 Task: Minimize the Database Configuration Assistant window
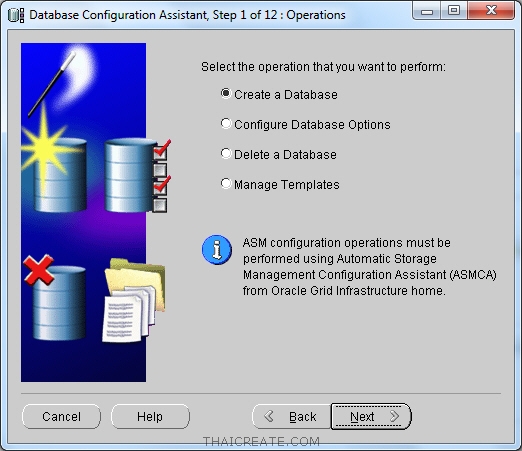point(427,11)
